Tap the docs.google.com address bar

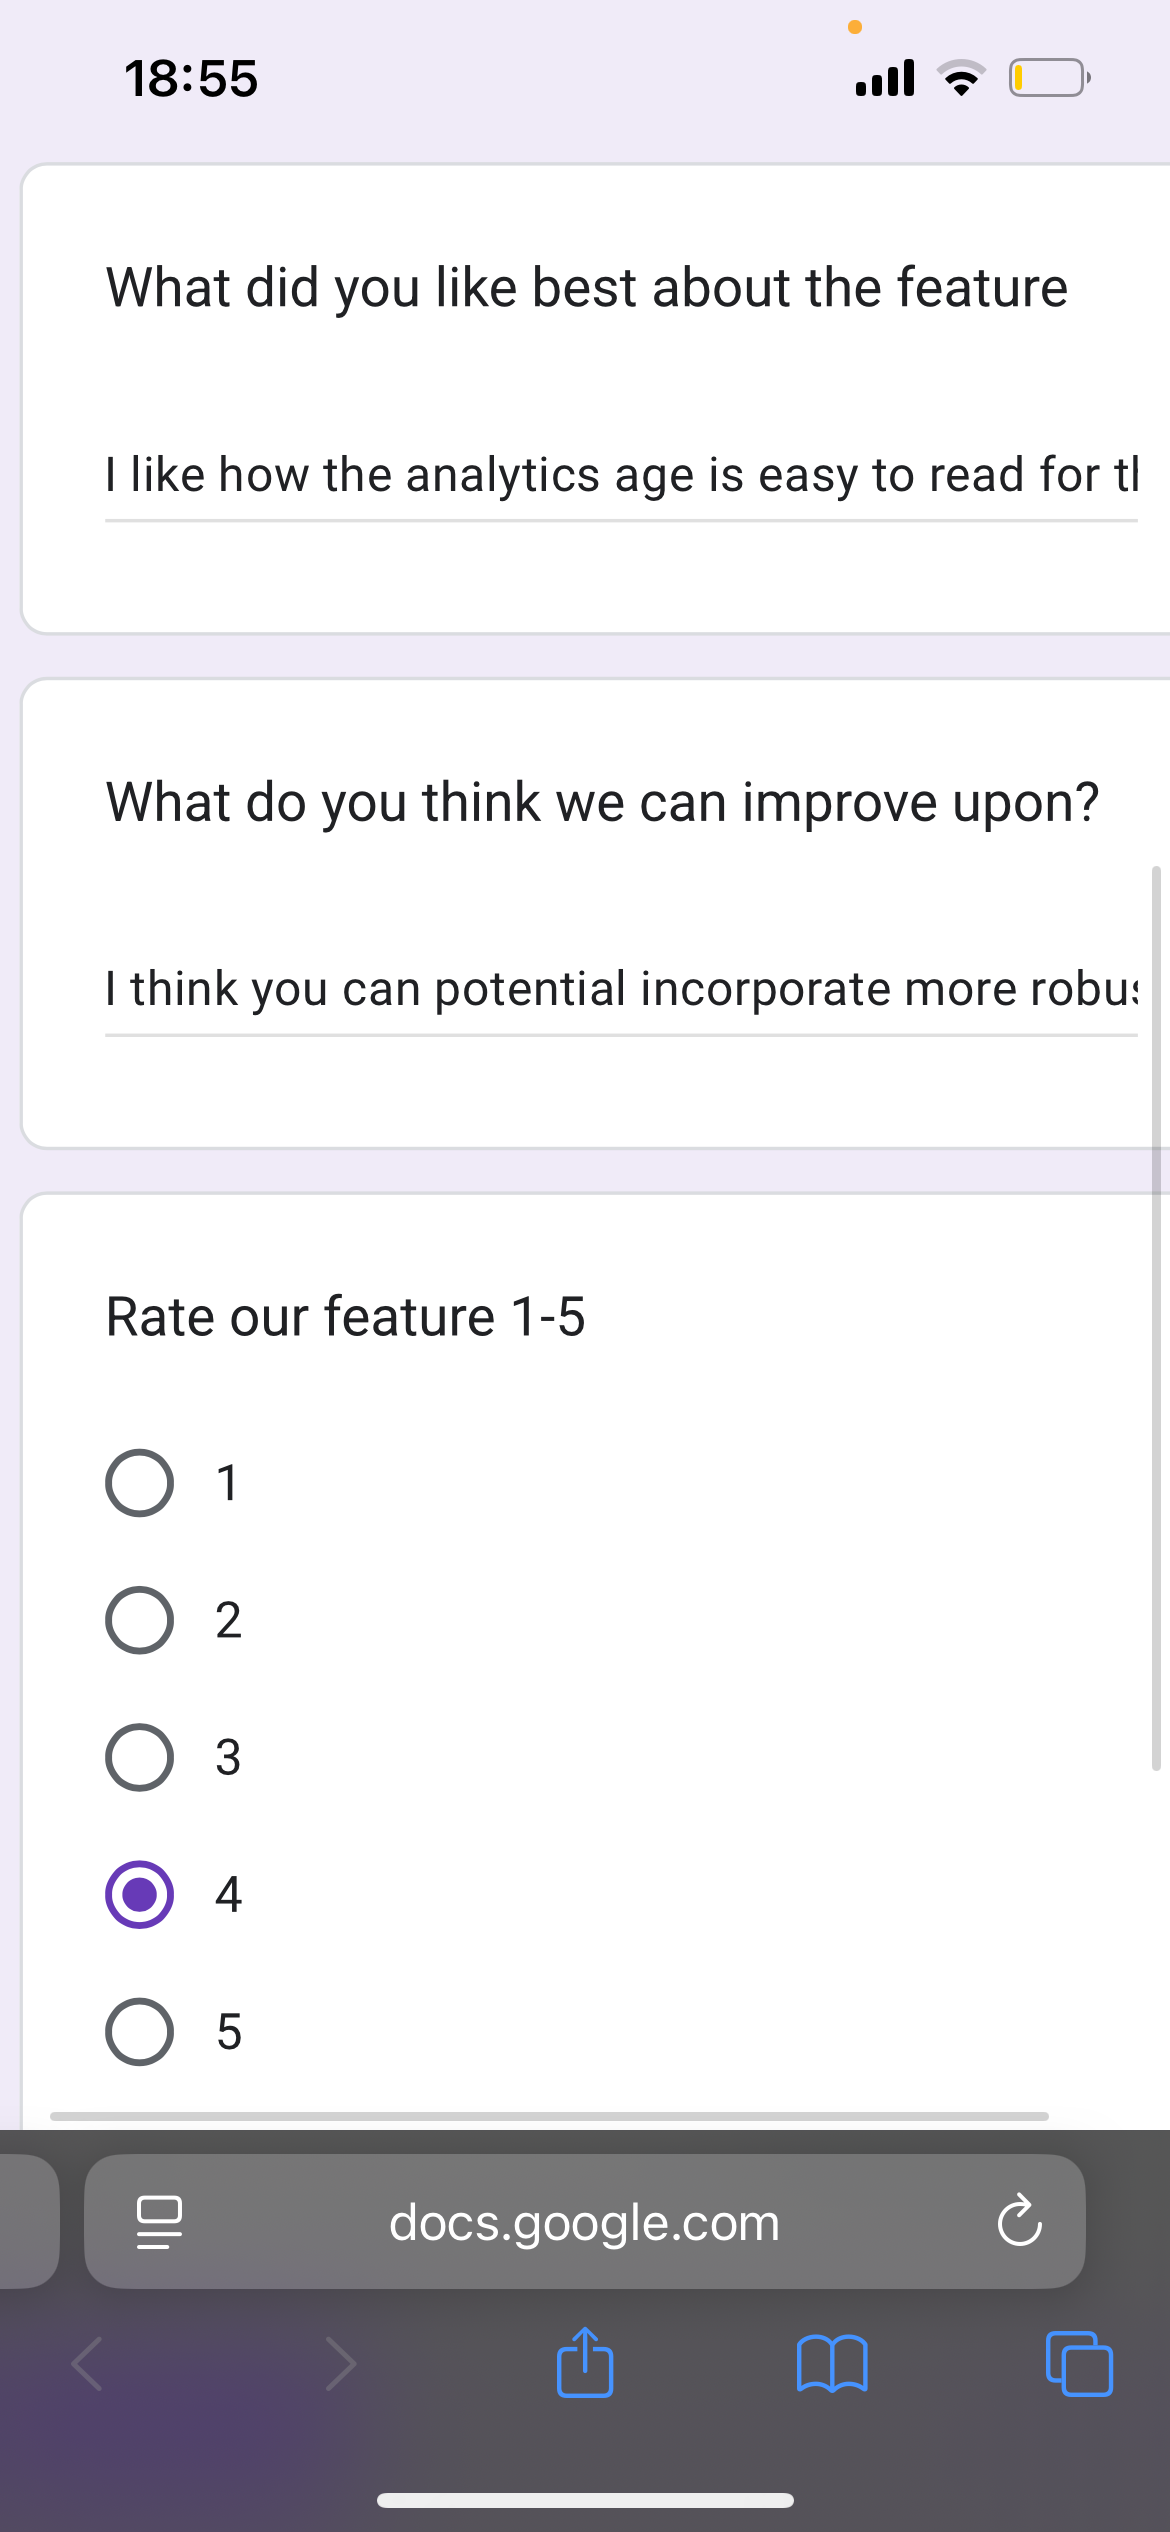click(x=585, y=2221)
